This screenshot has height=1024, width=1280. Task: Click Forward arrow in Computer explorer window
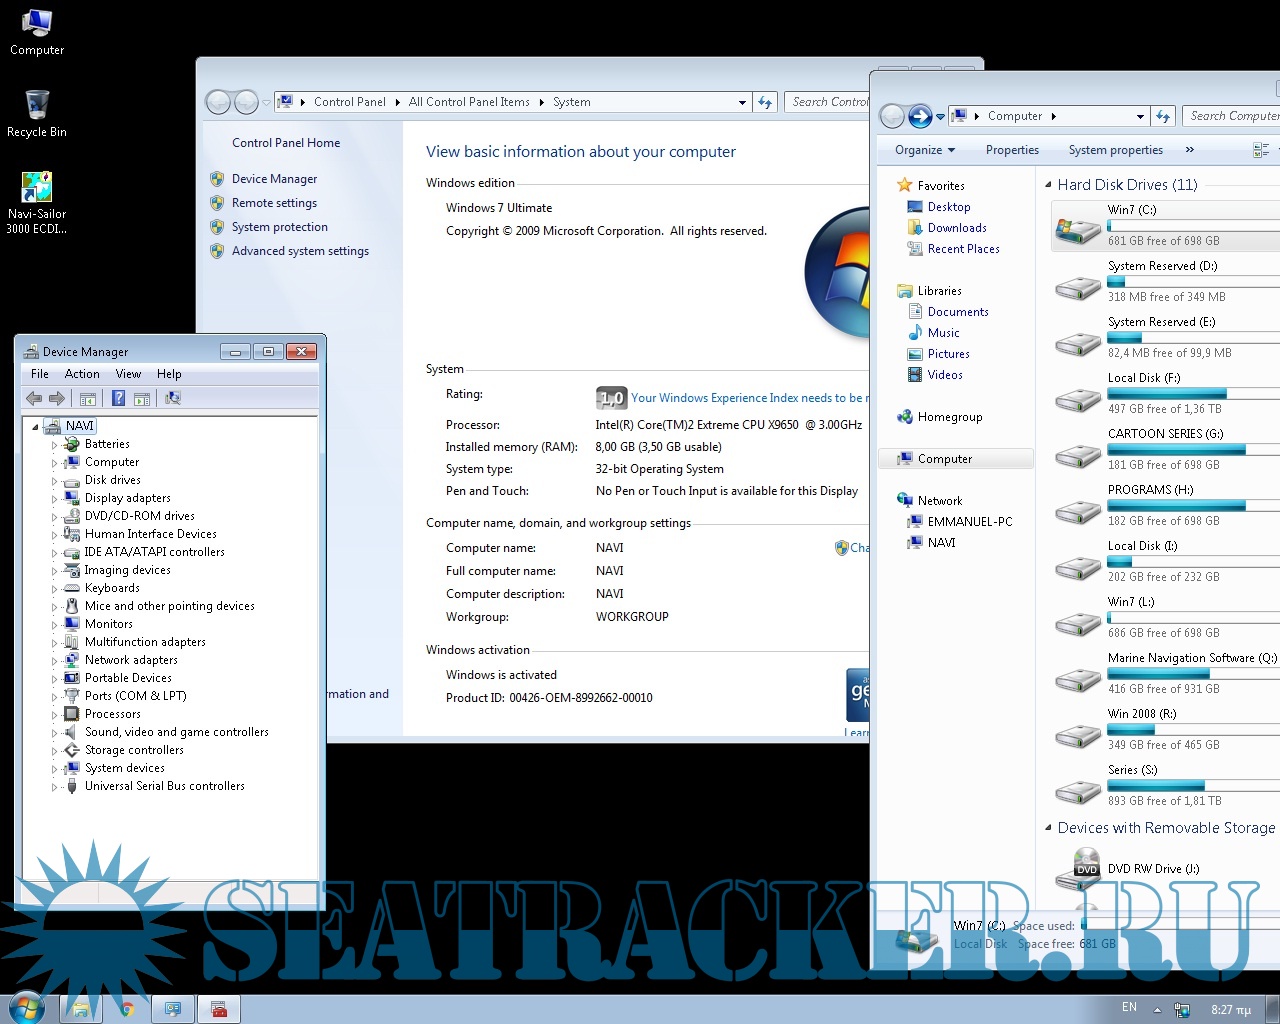(x=920, y=116)
